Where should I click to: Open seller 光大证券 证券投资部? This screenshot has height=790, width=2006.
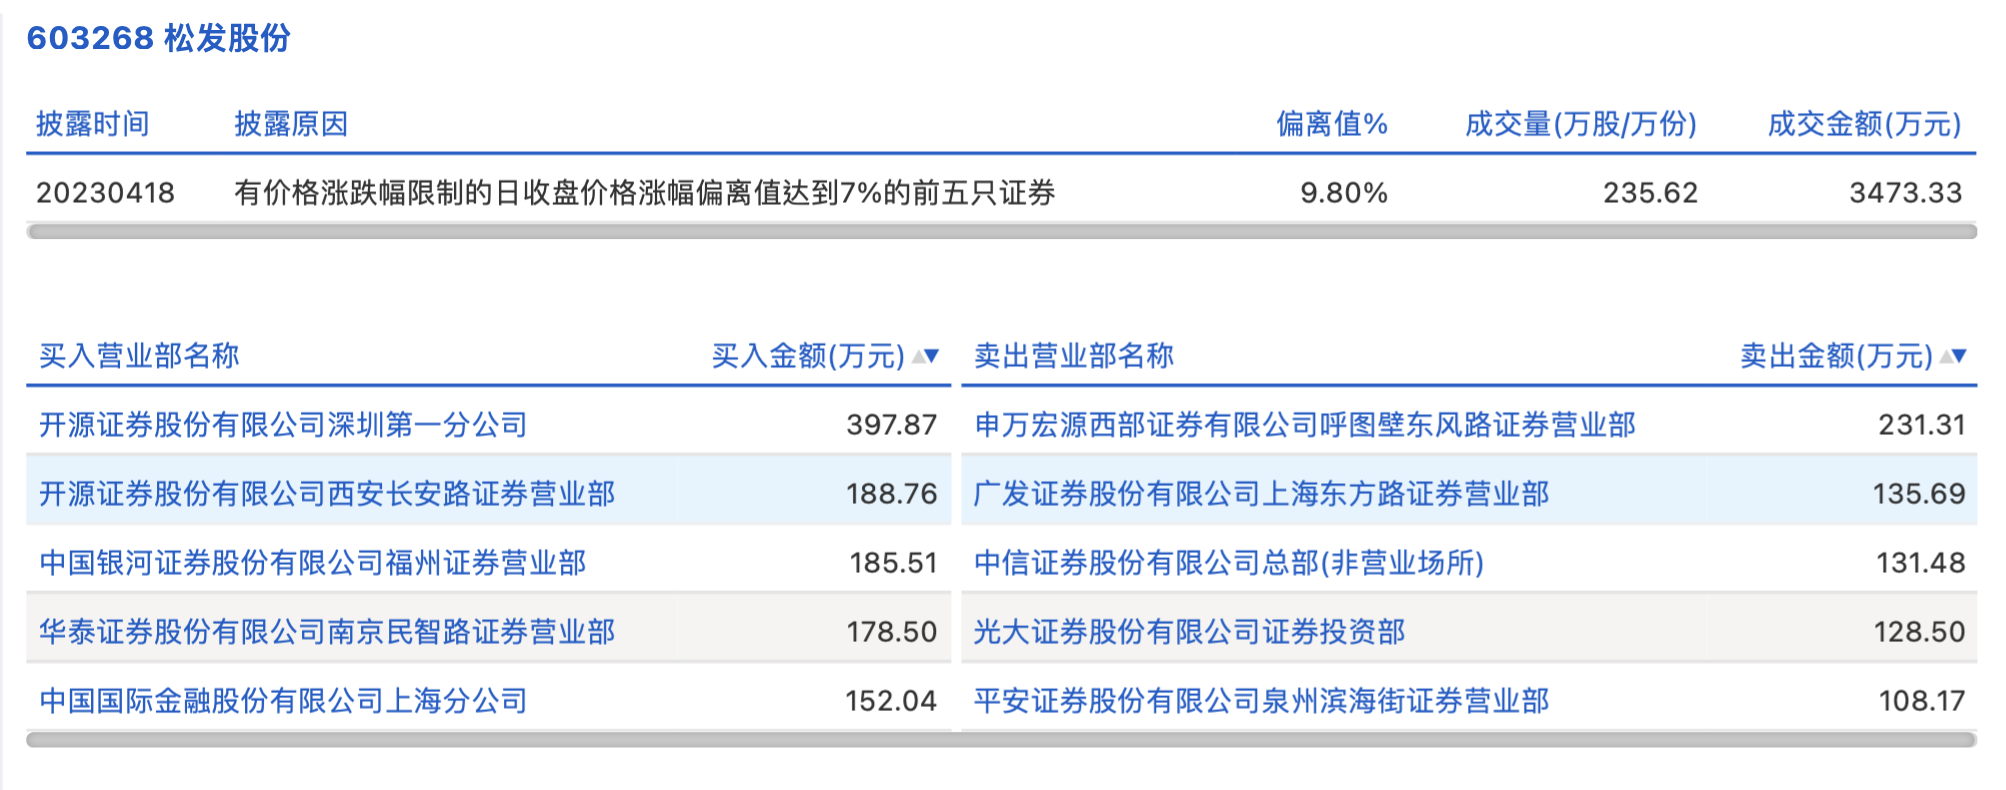(1189, 632)
